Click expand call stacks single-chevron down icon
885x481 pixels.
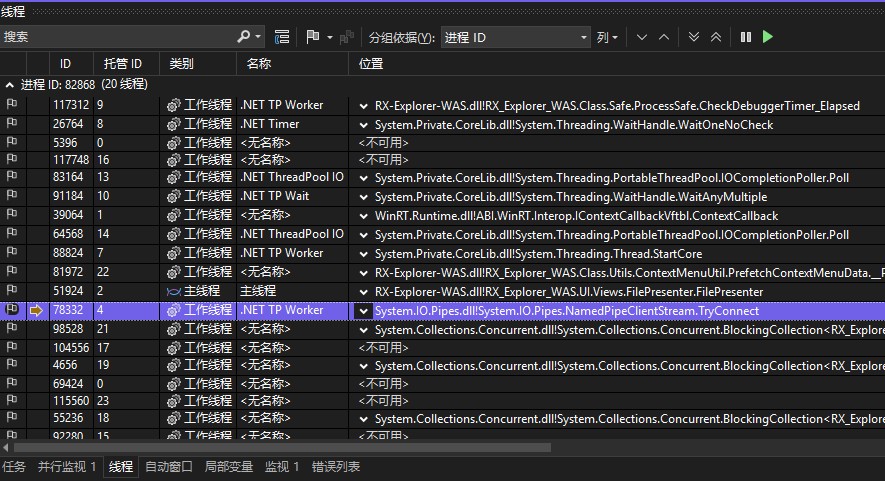641,37
